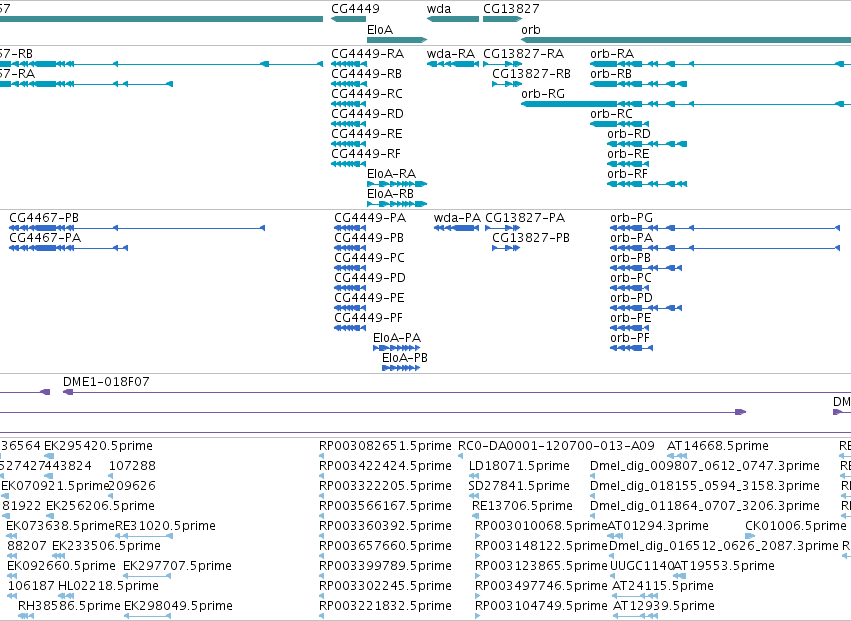Screen dimensions: 851x621
Task: Click the EK298049.5prime EST label
Action: click(179, 607)
